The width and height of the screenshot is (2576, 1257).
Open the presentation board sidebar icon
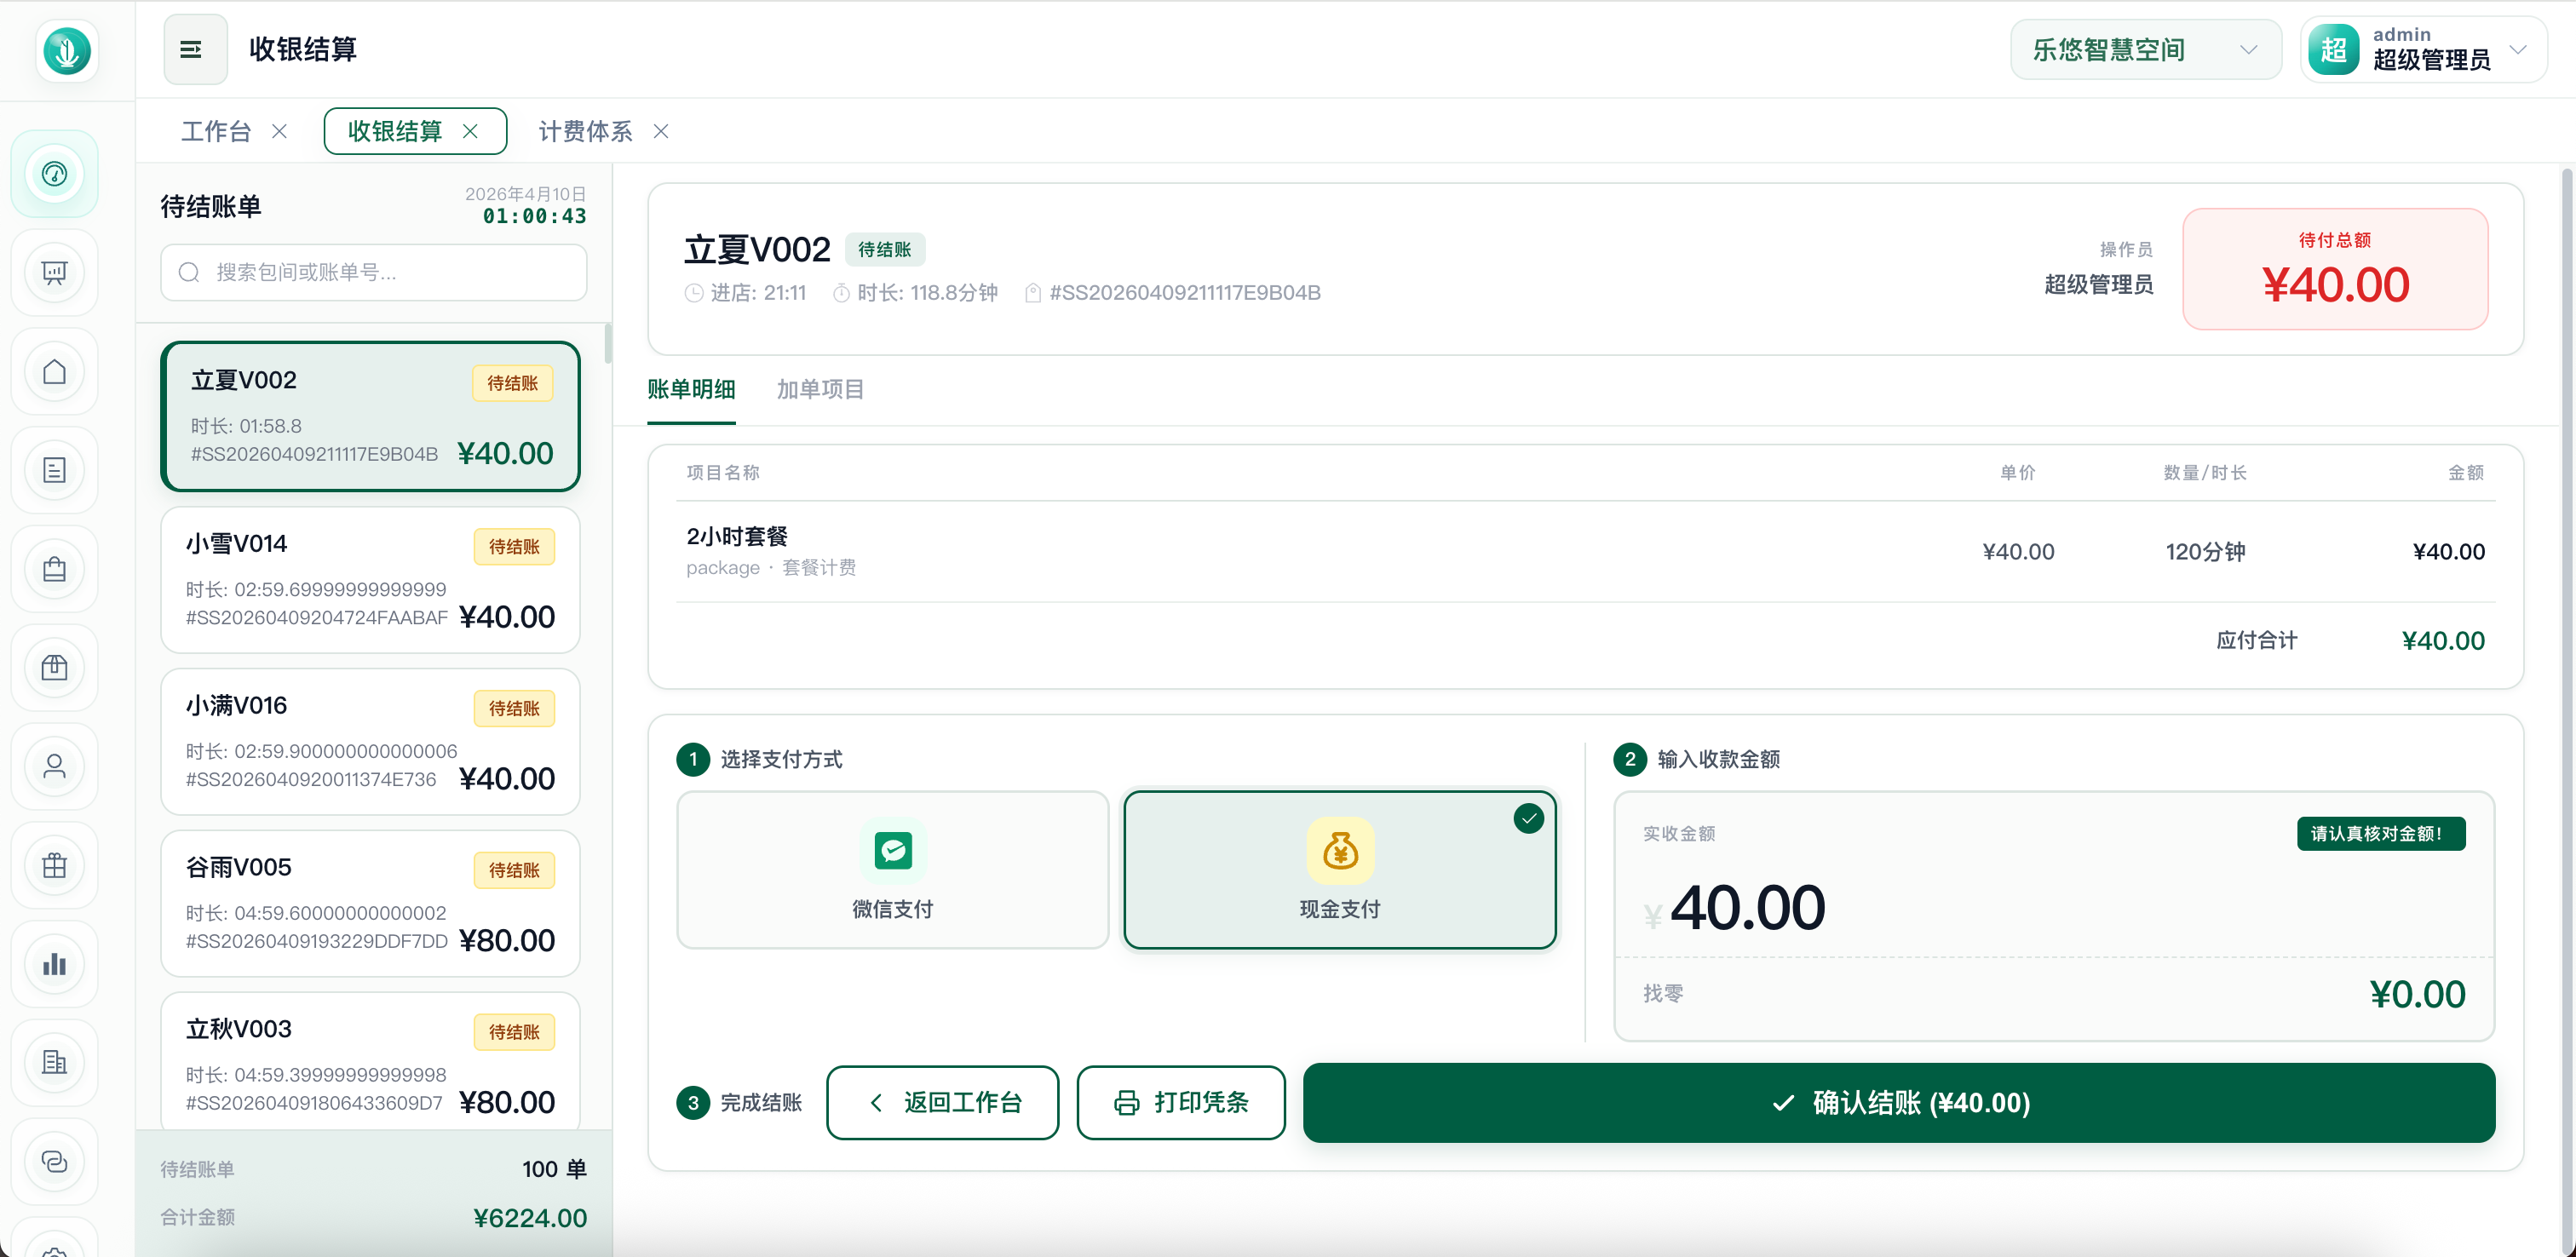click(x=54, y=272)
